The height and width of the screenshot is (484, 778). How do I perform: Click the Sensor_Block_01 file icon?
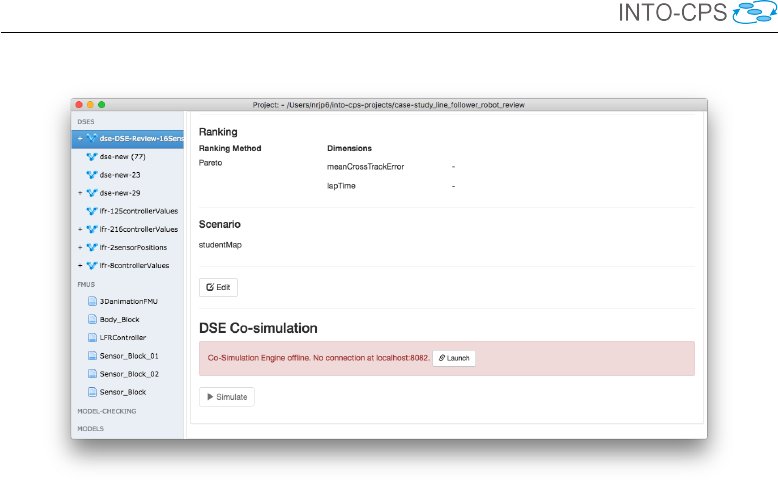[92, 355]
